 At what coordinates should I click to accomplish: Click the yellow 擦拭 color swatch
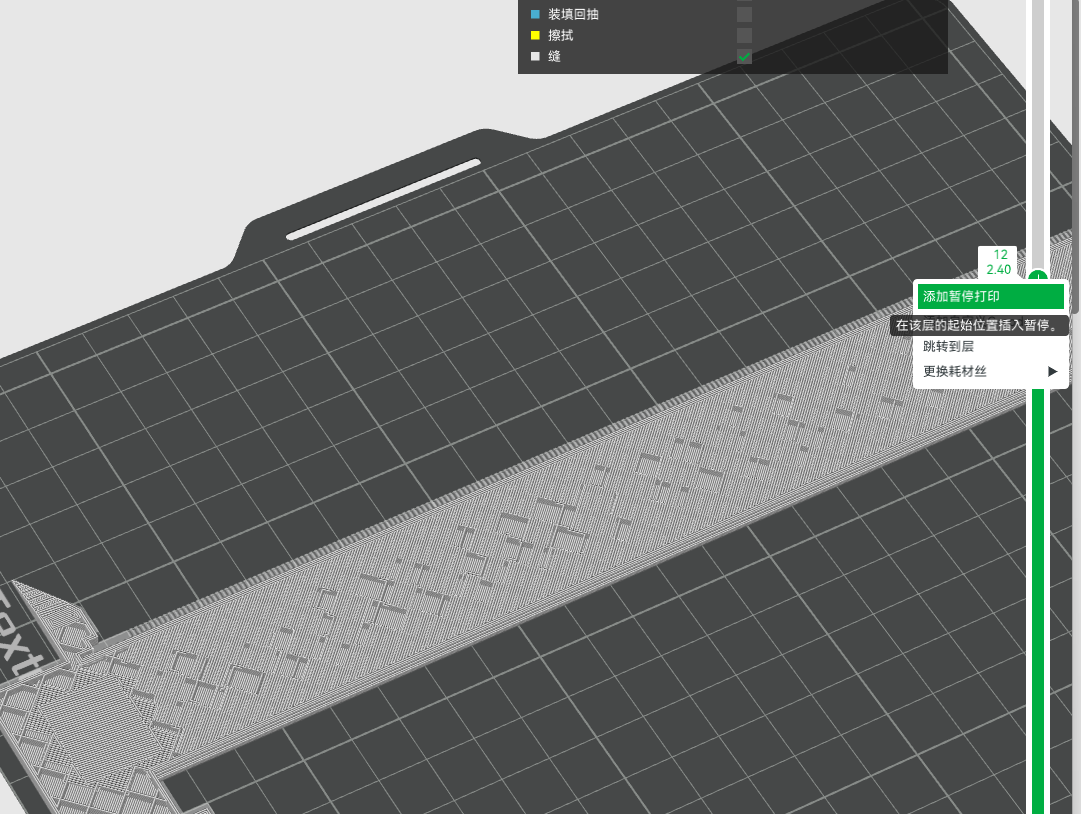pos(535,35)
